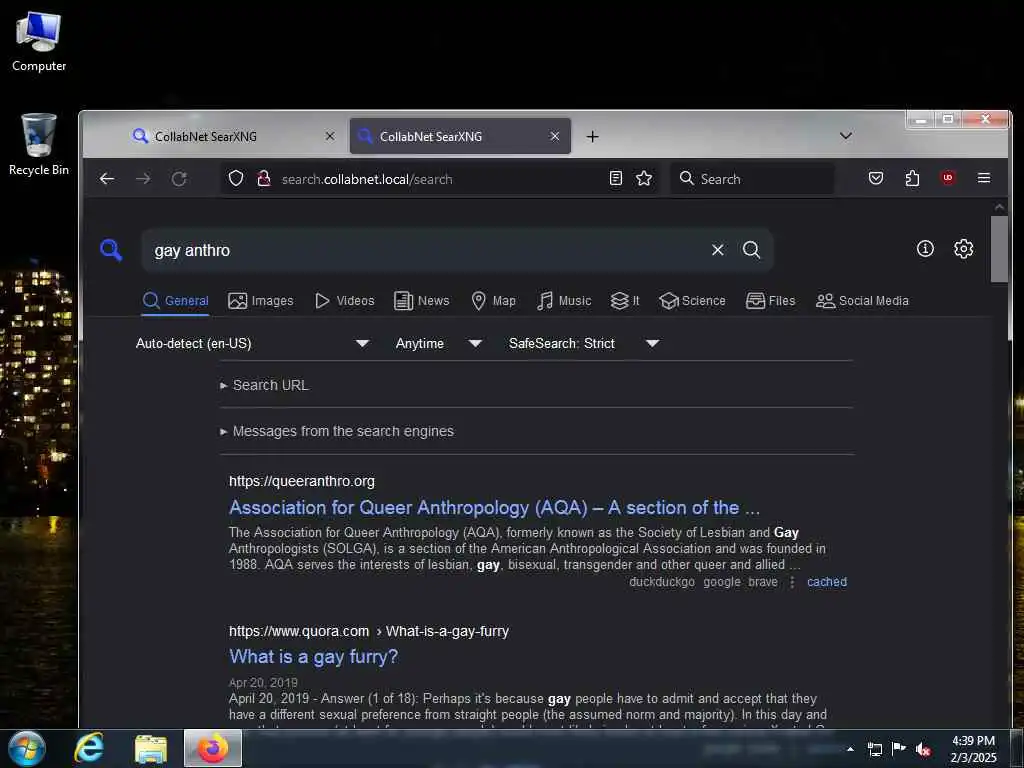Submit search with the magnifier button
This screenshot has width=1024, height=768.
tap(751, 249)
